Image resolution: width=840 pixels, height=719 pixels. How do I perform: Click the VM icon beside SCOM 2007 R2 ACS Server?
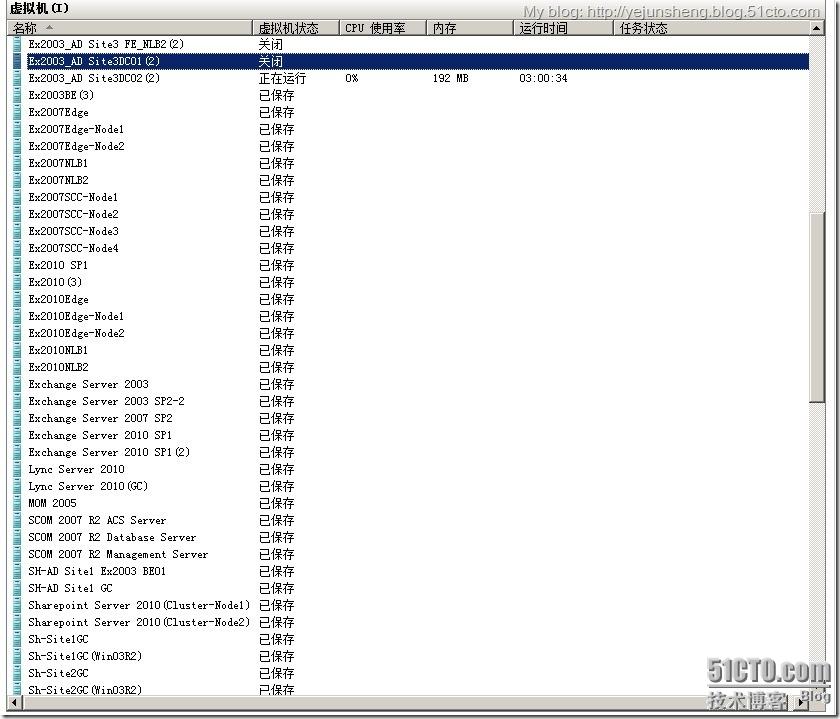17,521
